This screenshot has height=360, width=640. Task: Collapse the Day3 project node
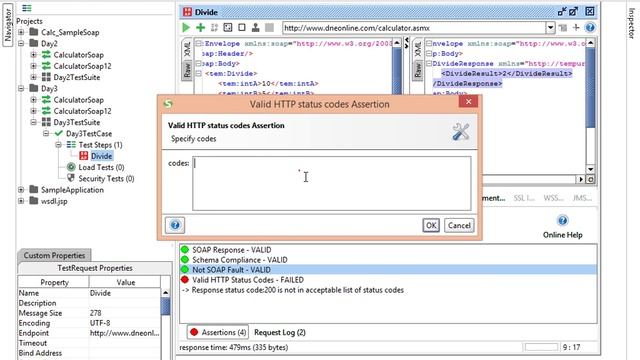point(21,88)
